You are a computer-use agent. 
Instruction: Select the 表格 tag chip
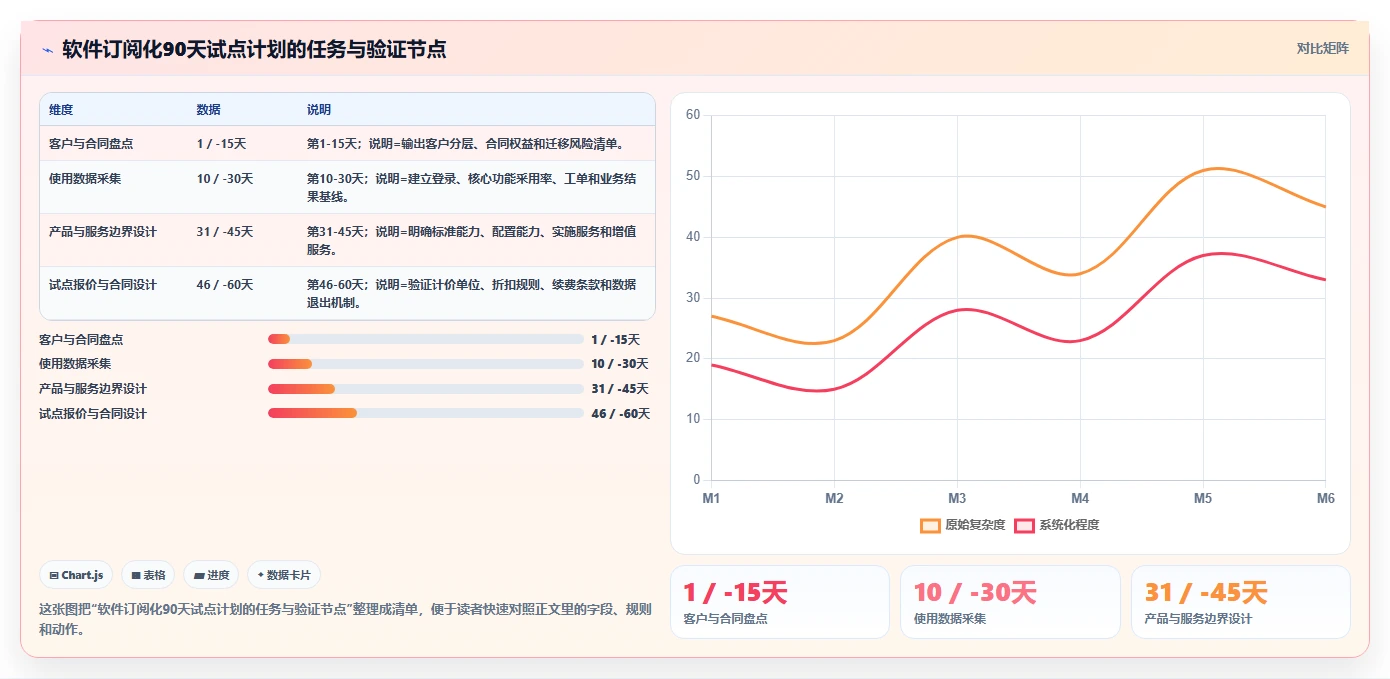pos(148,575)
